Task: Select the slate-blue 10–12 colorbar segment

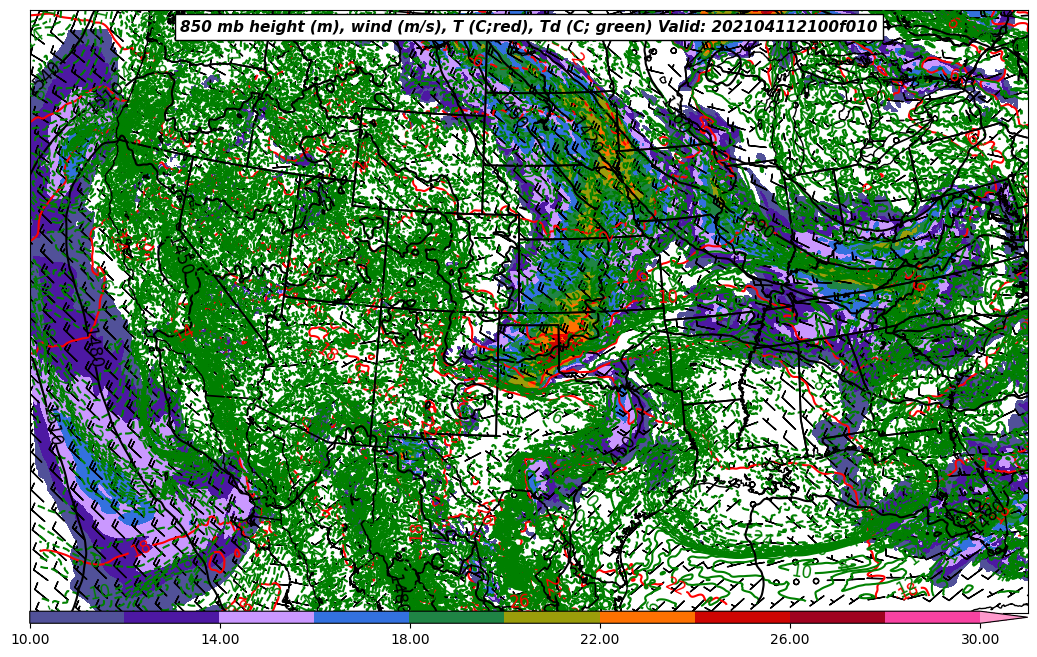Action: (77, 618)
